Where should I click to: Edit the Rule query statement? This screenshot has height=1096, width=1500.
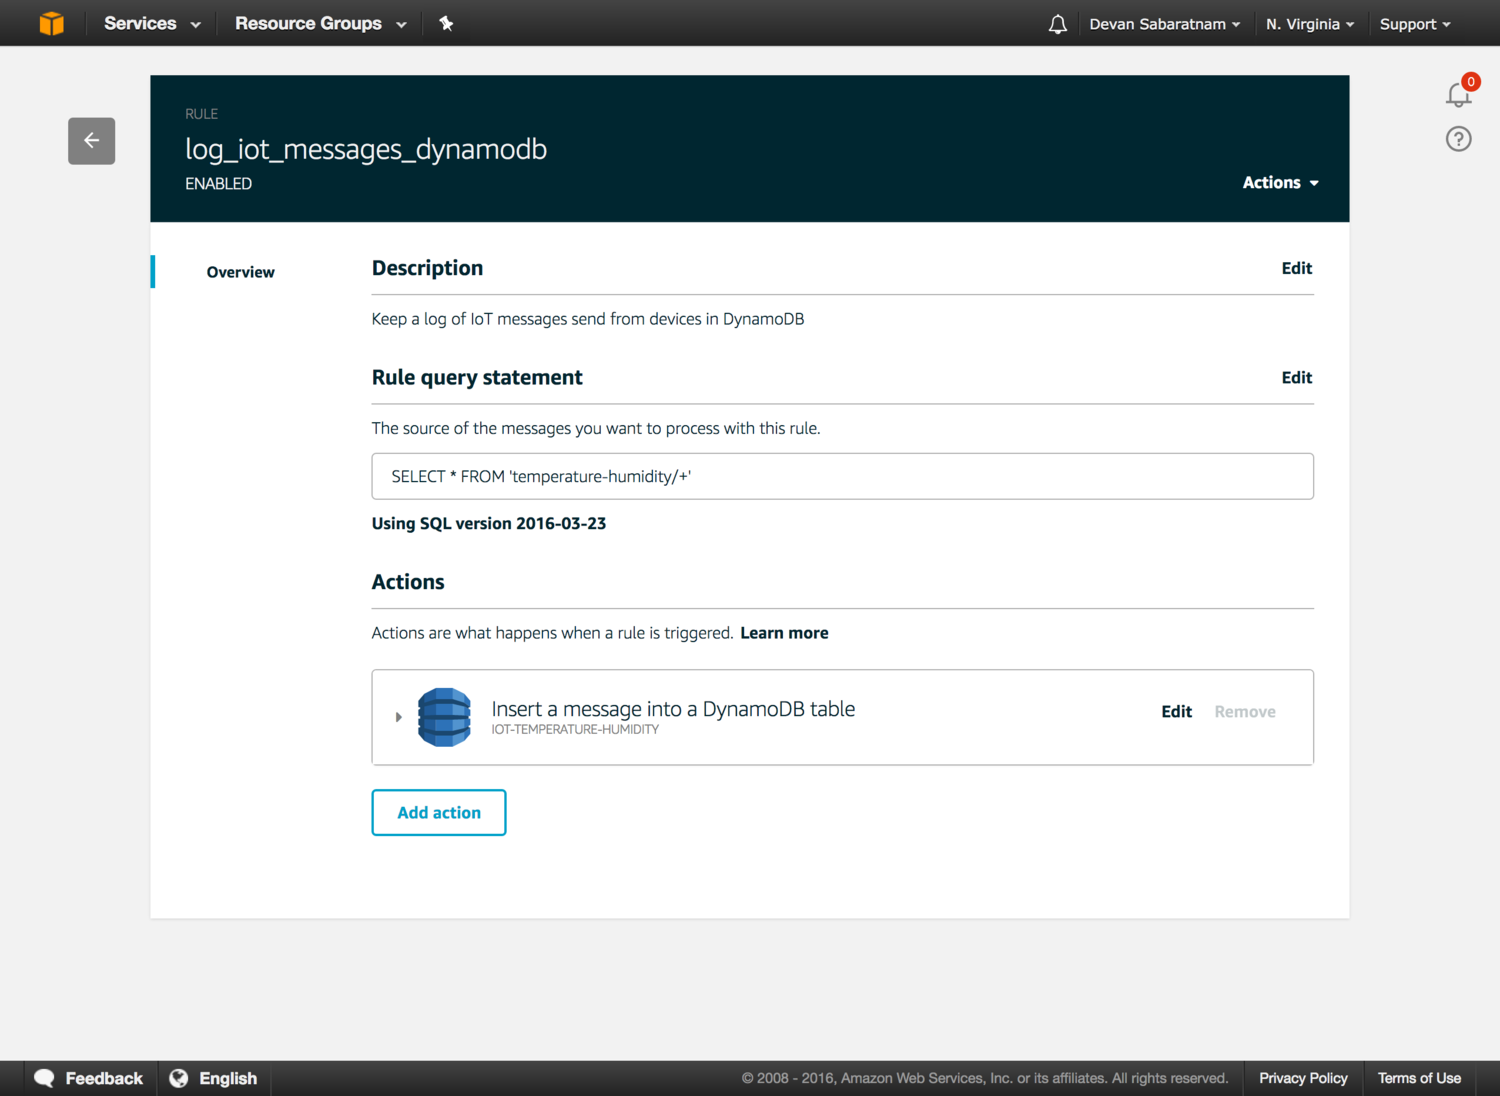click(x=1297, y=377)
